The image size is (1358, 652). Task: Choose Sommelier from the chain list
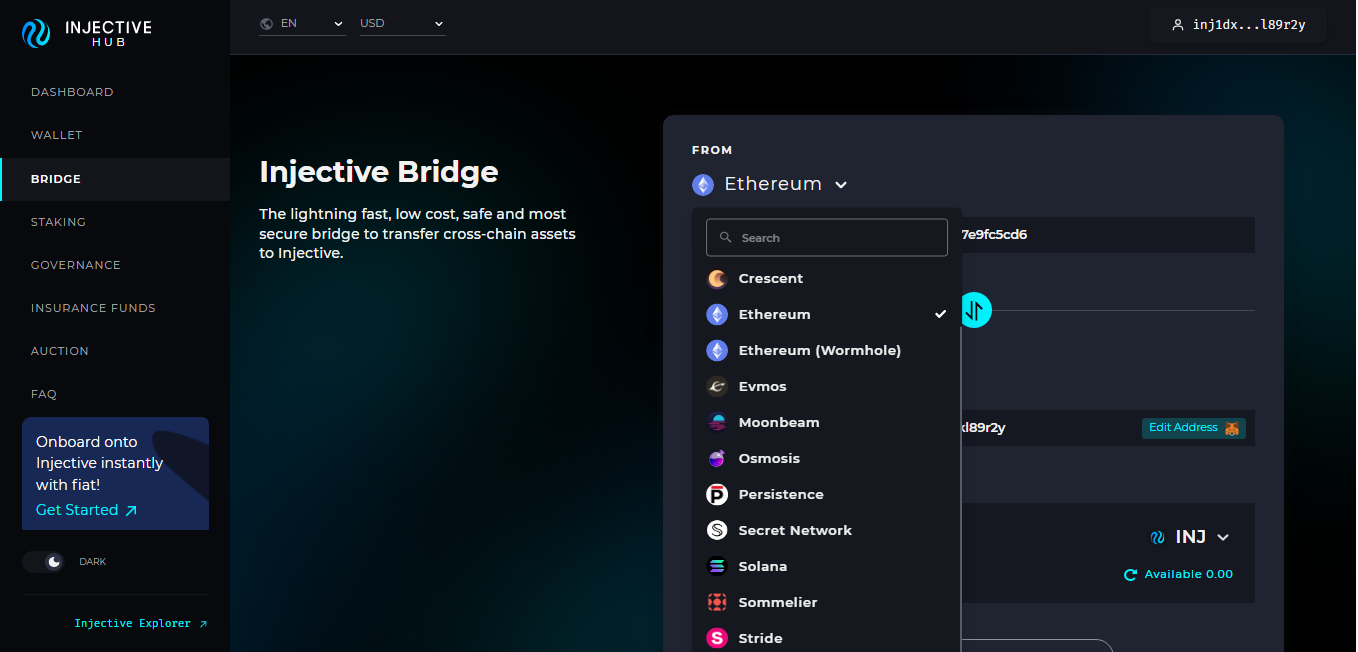point(826,603)
